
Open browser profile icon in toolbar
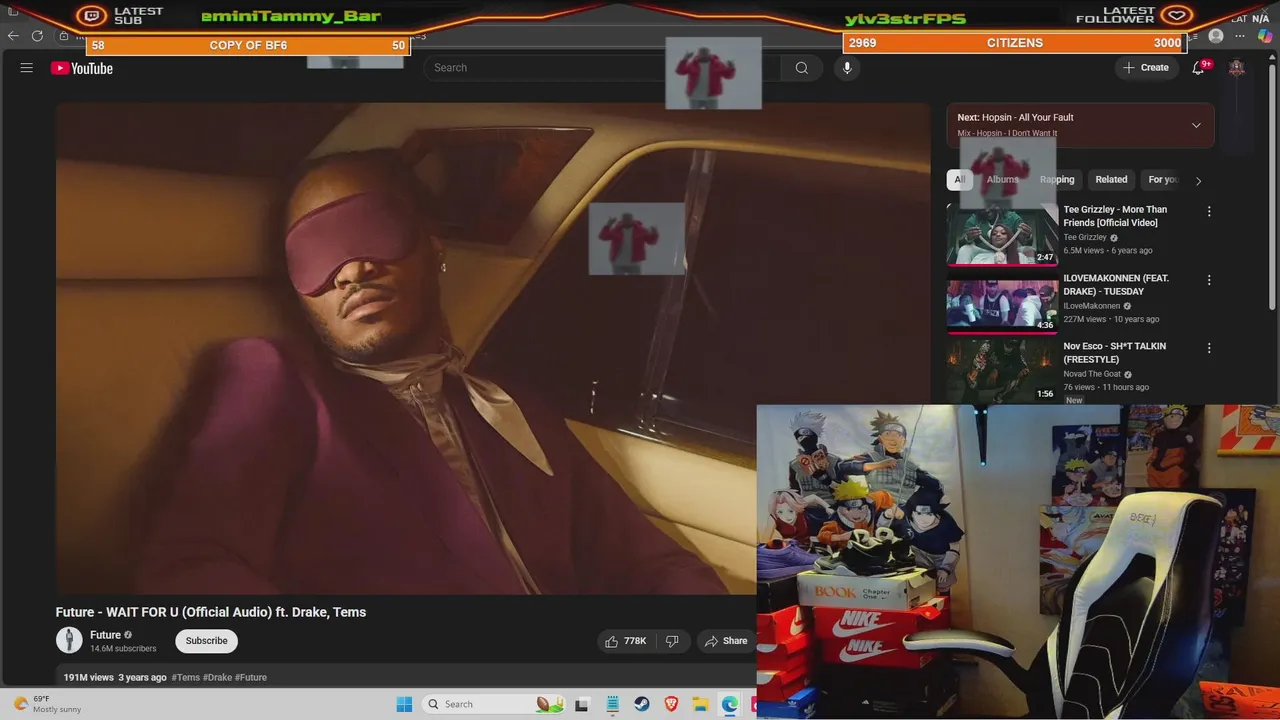click(x=1216, y=36)
